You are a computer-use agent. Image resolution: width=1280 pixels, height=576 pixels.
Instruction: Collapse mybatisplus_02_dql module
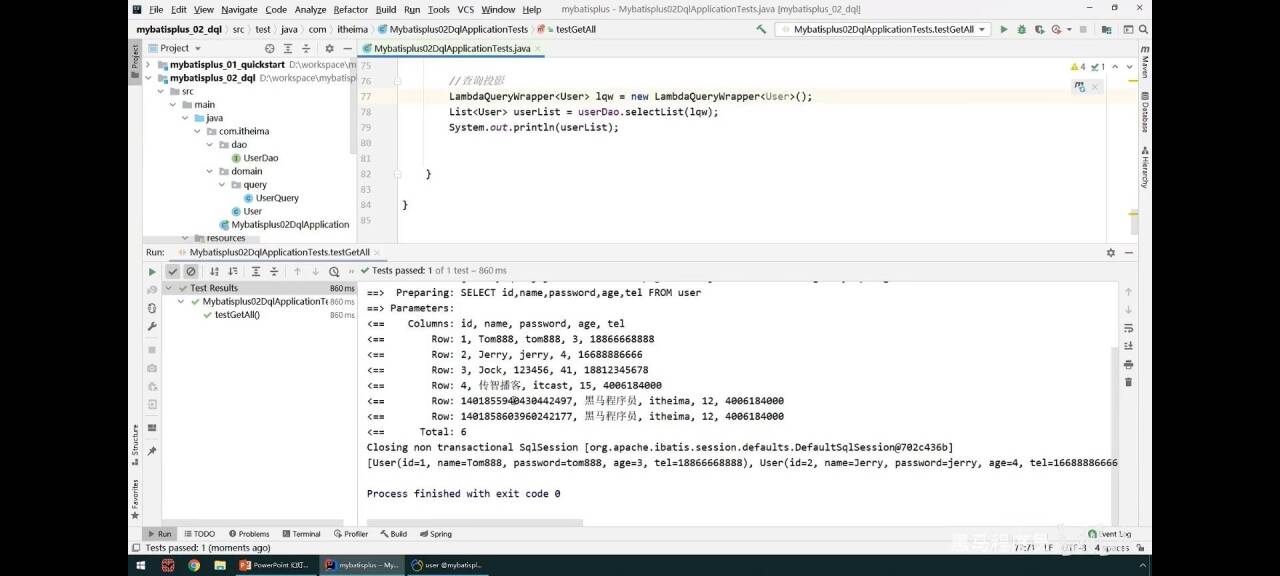coord(150,78)
